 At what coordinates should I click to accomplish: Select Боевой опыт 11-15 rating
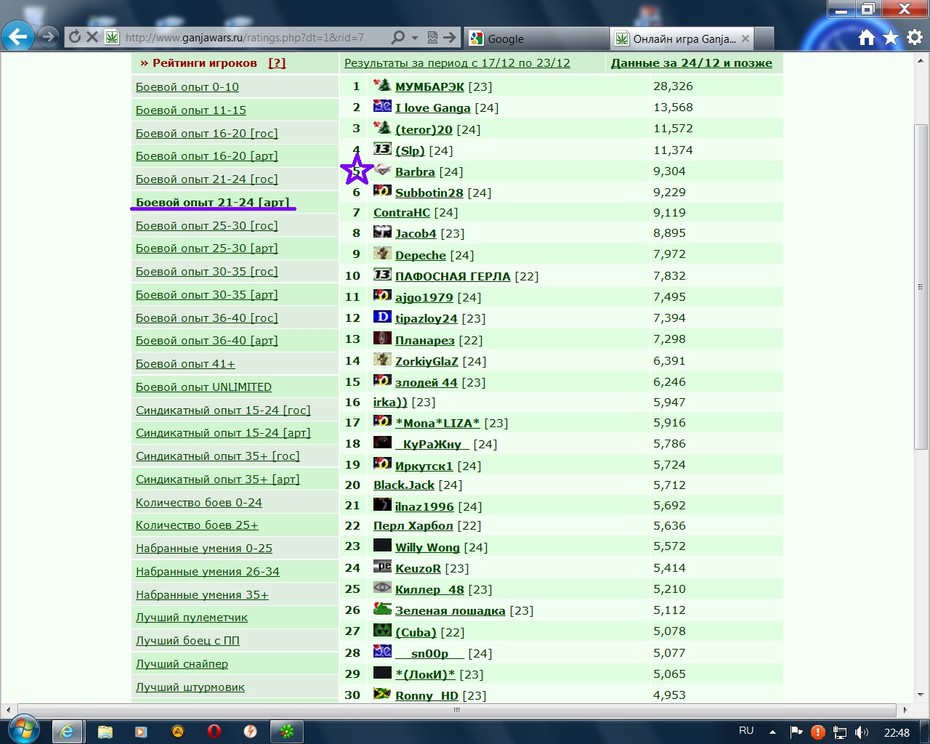[x=191, y=110]
